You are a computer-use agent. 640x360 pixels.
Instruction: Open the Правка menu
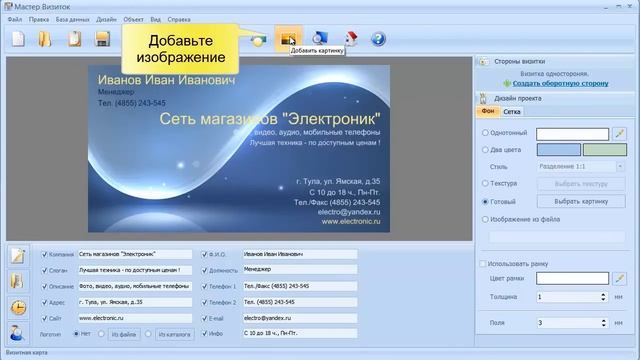tap(39, 19)
